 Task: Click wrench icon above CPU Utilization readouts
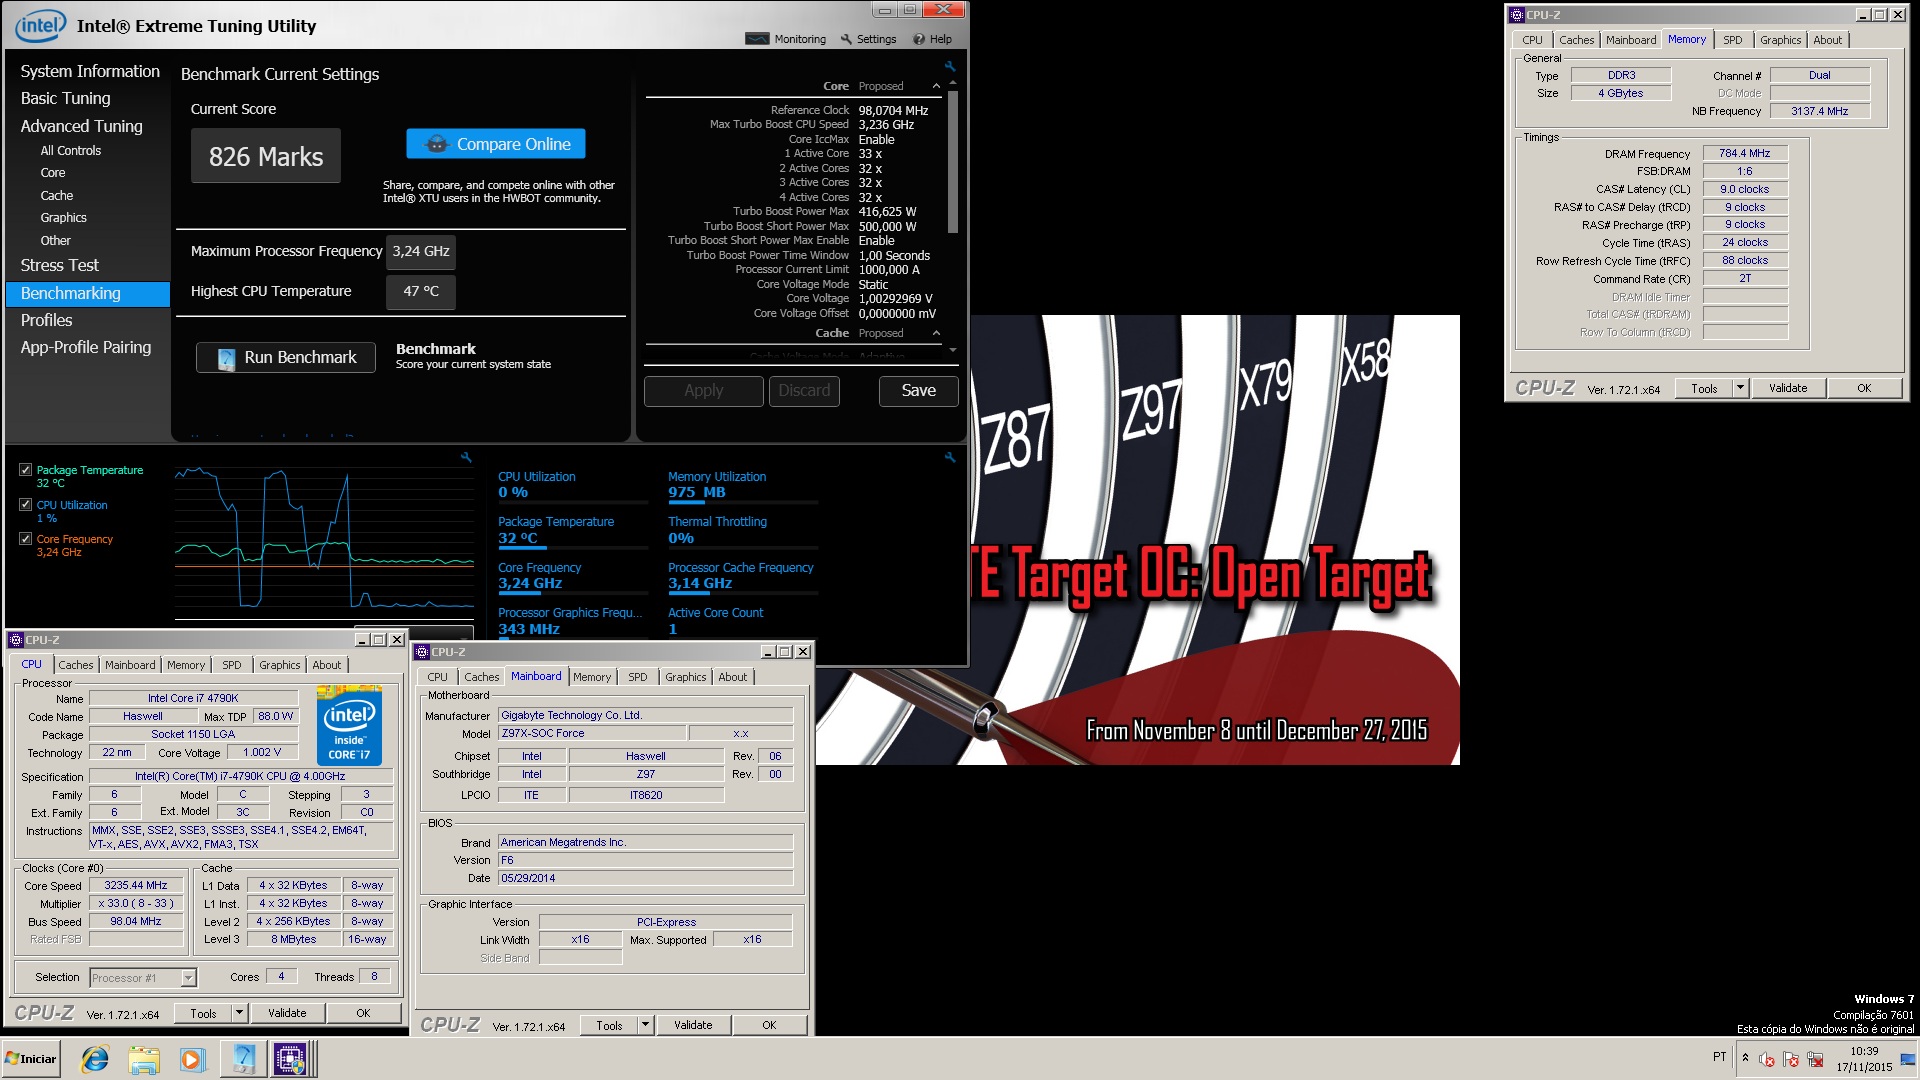click(x=950, y=457)
